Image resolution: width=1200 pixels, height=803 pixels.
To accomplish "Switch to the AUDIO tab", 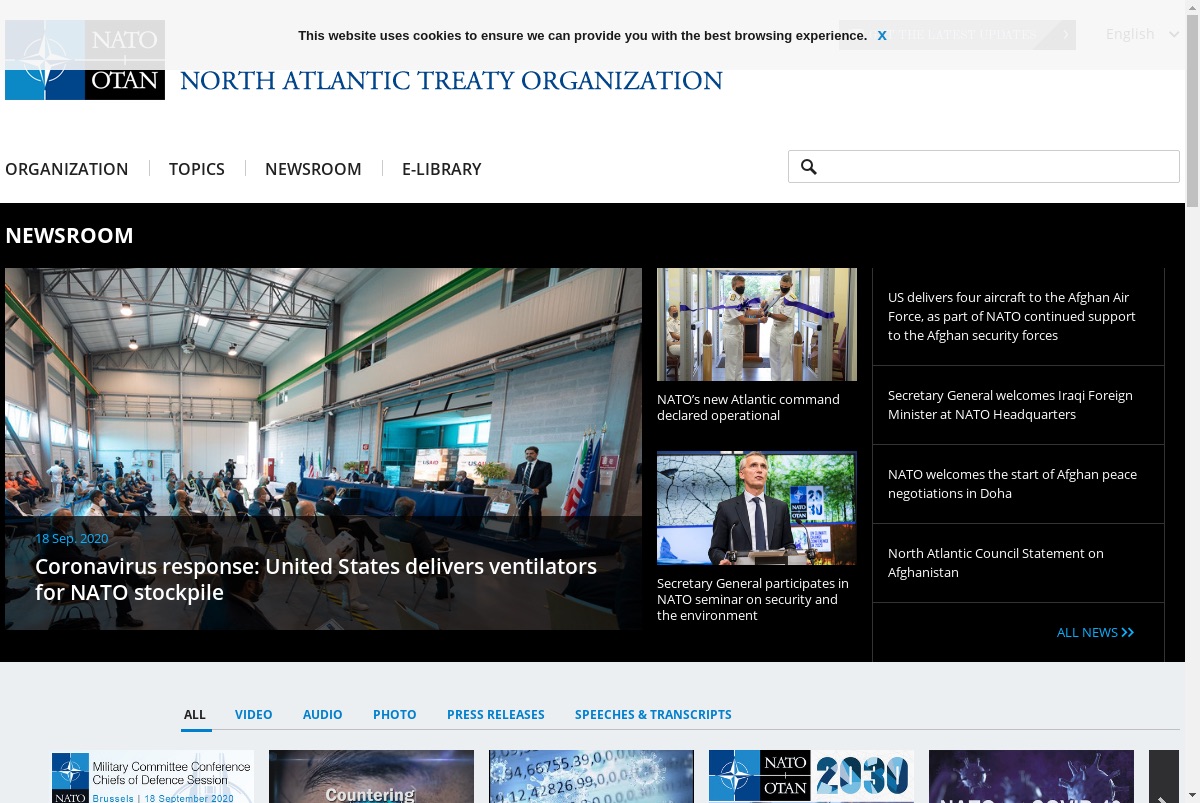I will [323, 714].
